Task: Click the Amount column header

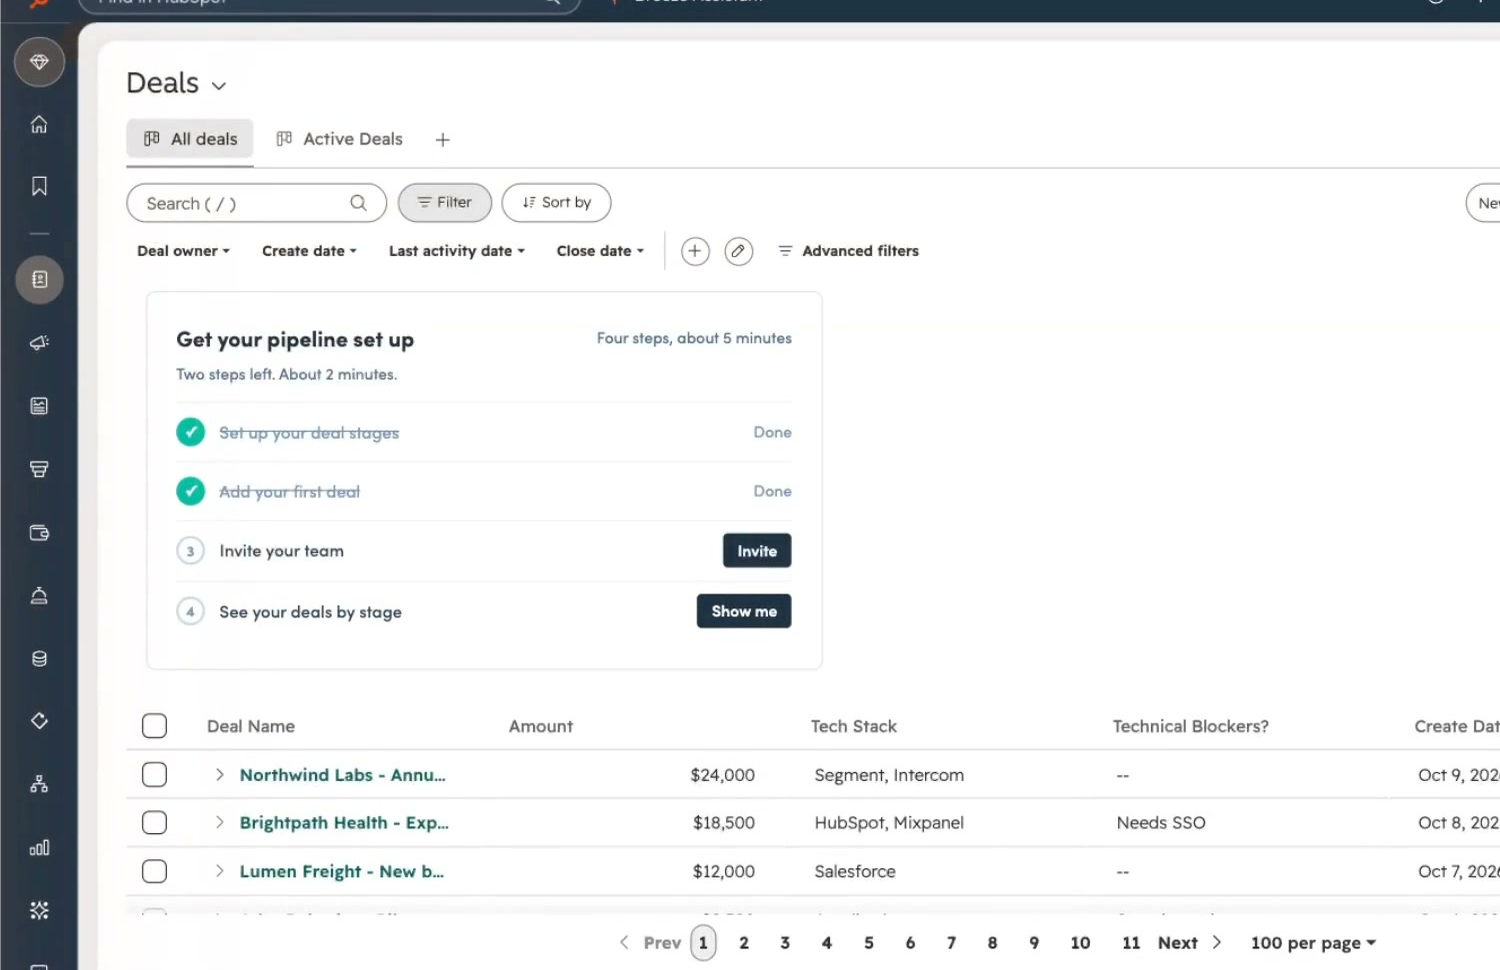Action: [x=541, y=726]
